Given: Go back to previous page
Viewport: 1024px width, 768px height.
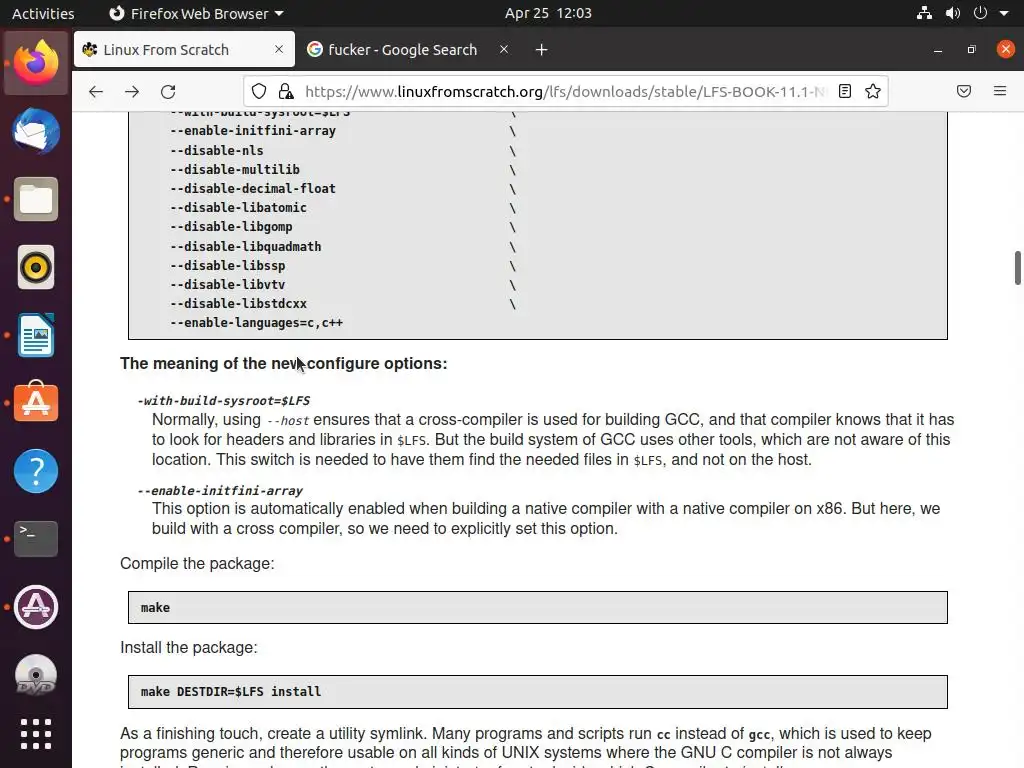Looking at the screenshot, I should click(96, 91).
